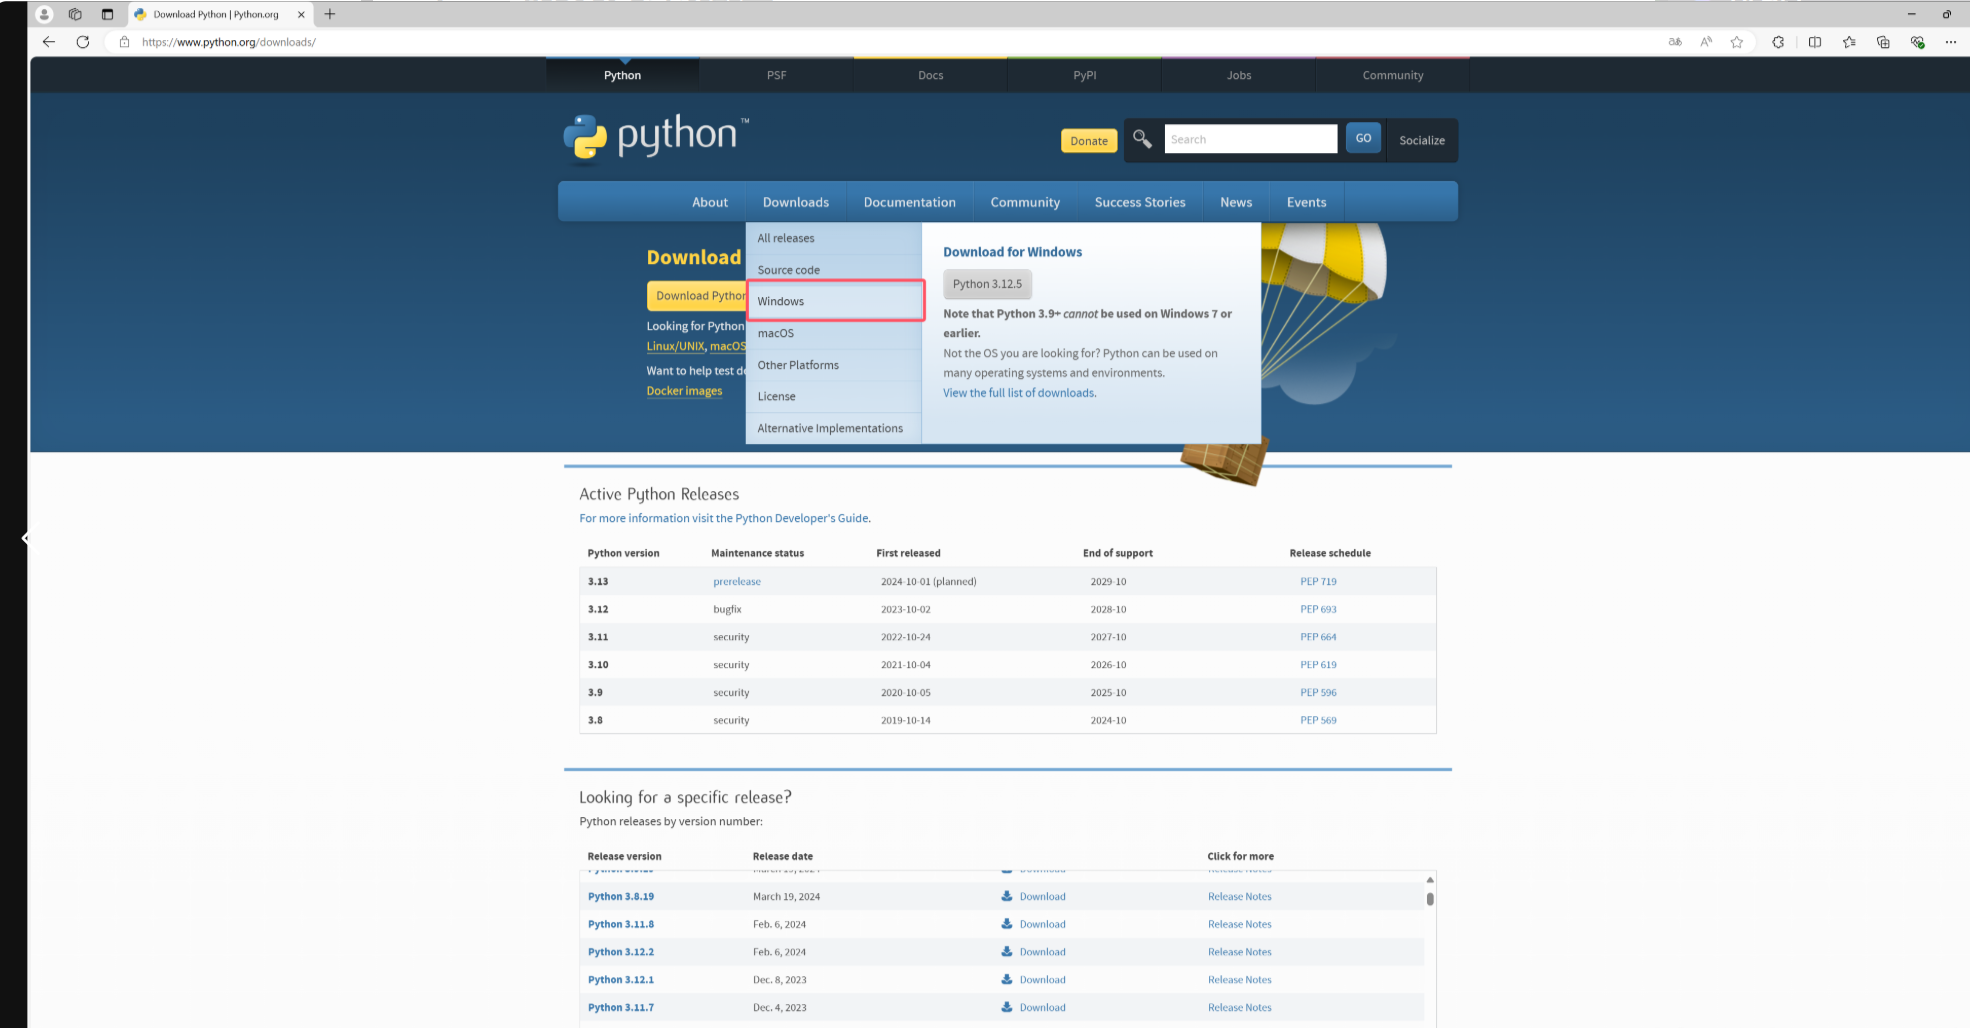The width and height of the screenshot is (1970, 1028).
Task: Add this page to favorites star
Action: click(x=1737, y=42)
